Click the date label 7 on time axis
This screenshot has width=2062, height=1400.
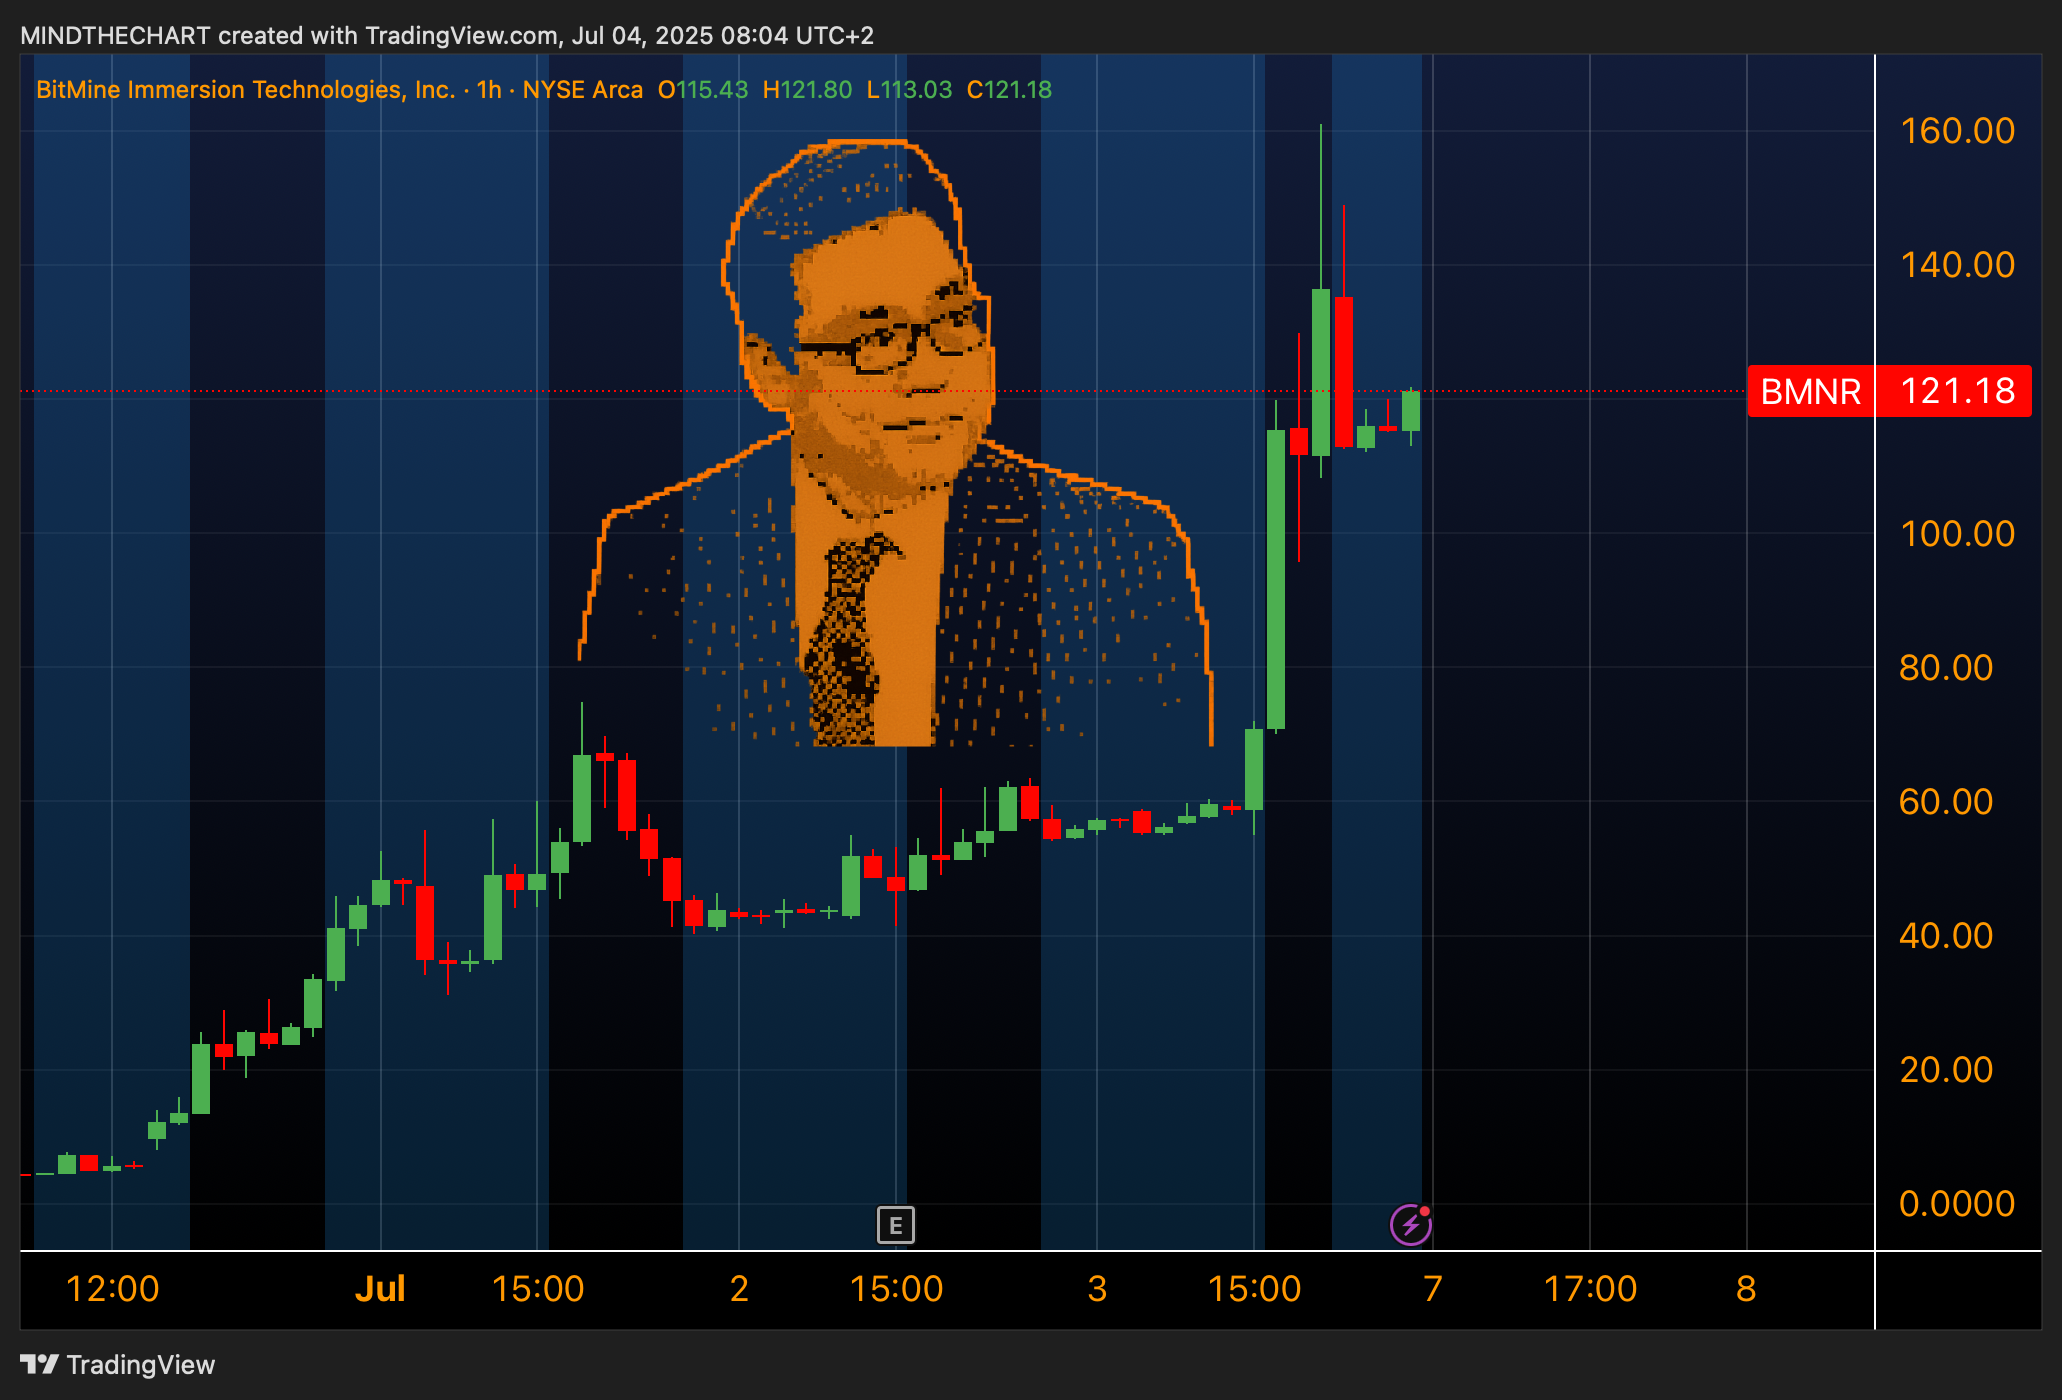1433,1289
